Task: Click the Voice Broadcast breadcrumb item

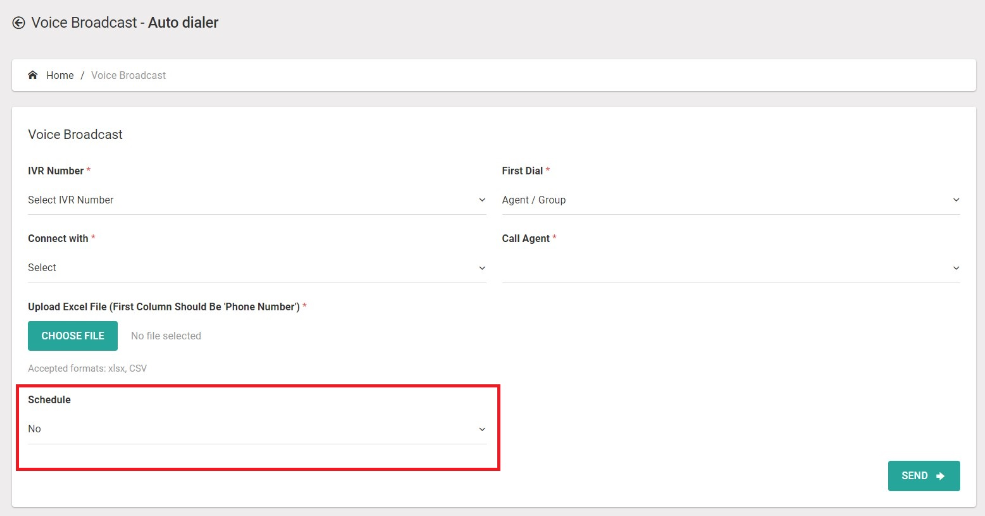Action: [128, 75]
